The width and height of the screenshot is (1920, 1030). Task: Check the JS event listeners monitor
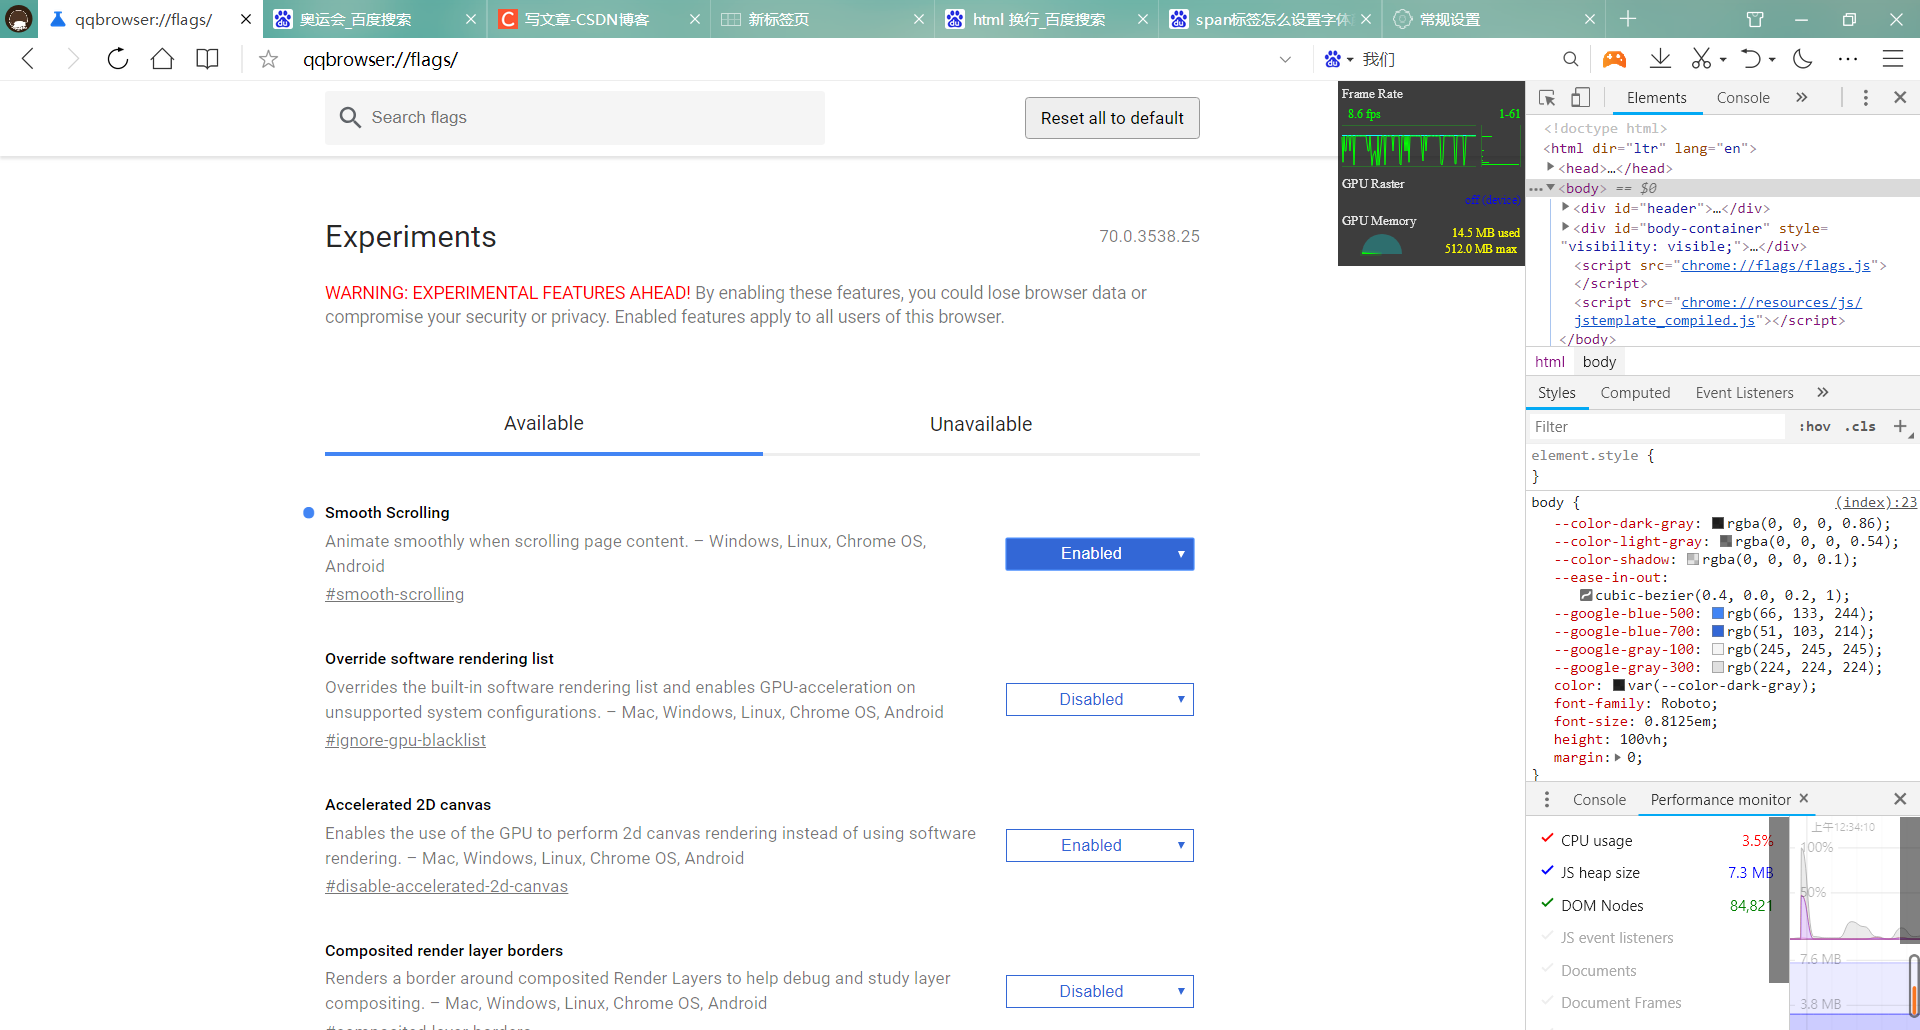[x=1545, y=937]
